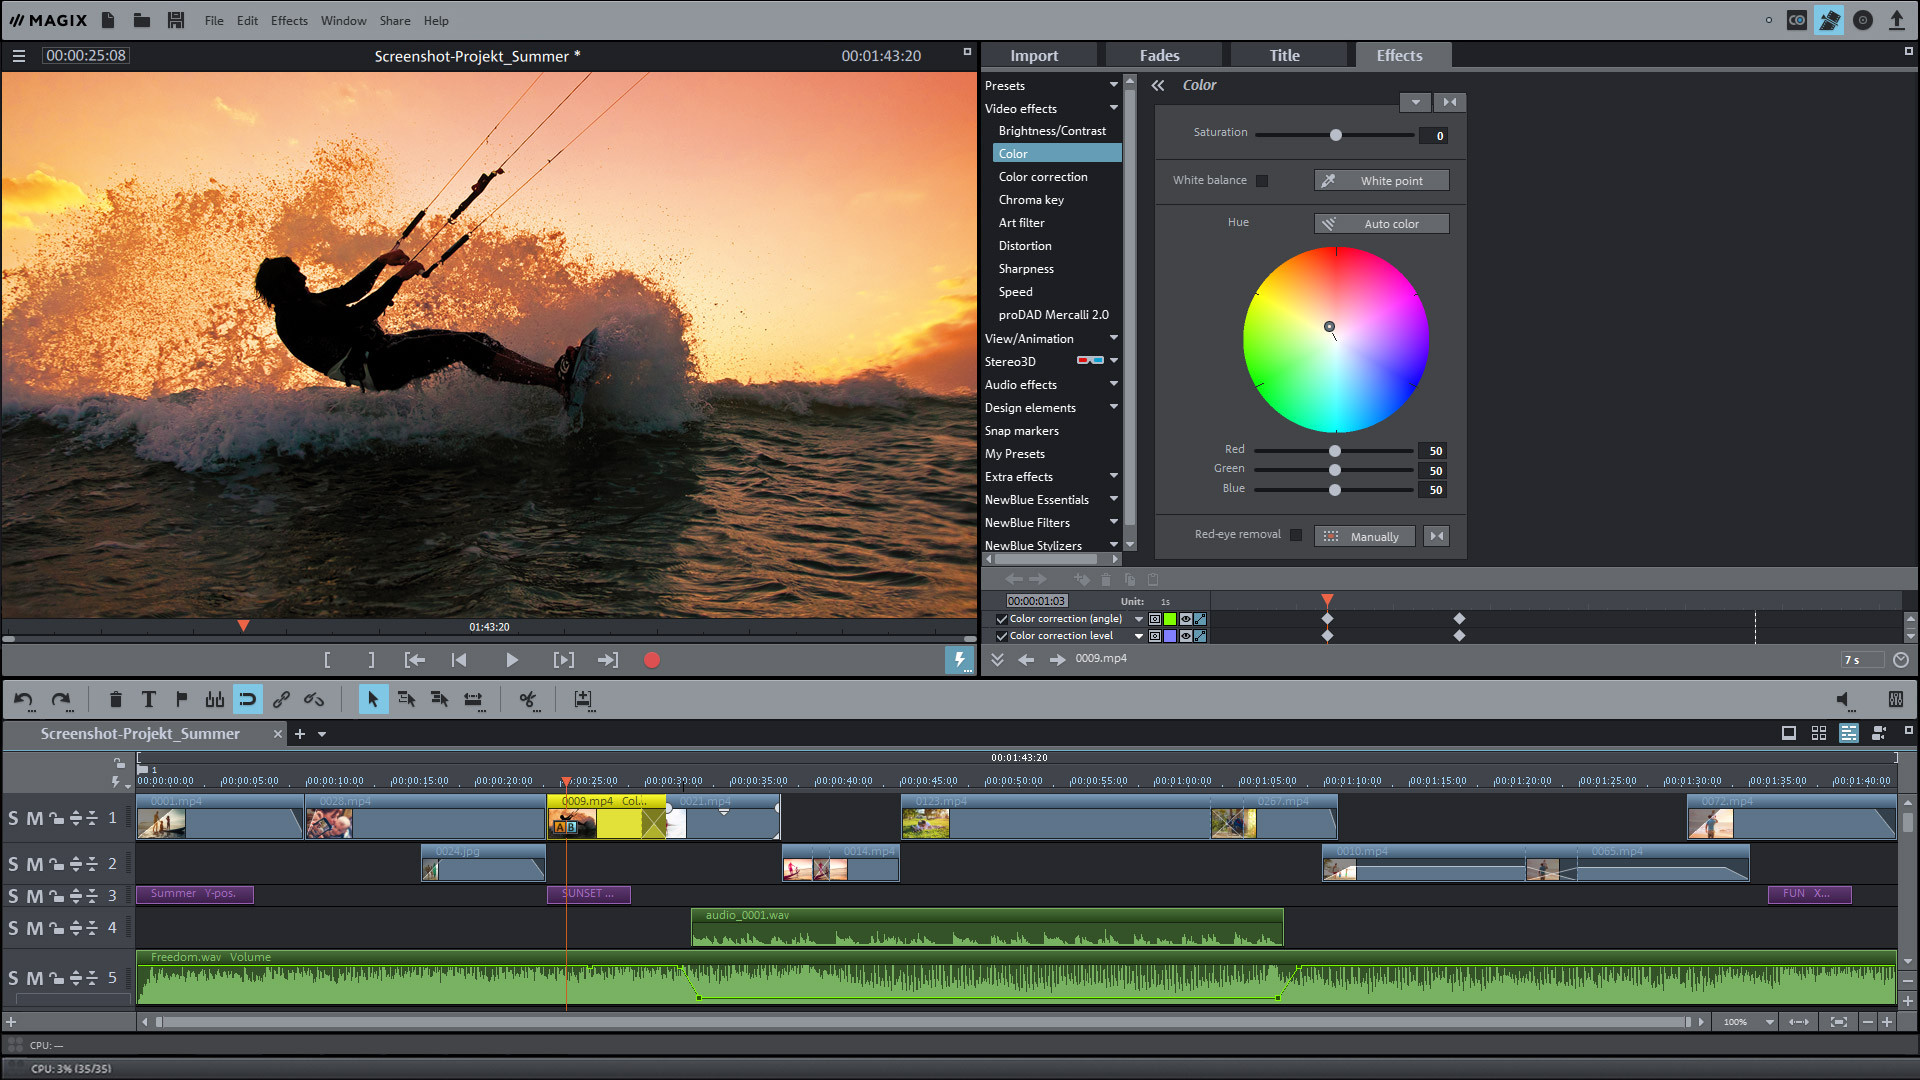
Task: Create a new project with the page icon
Action: coord(108,20)
